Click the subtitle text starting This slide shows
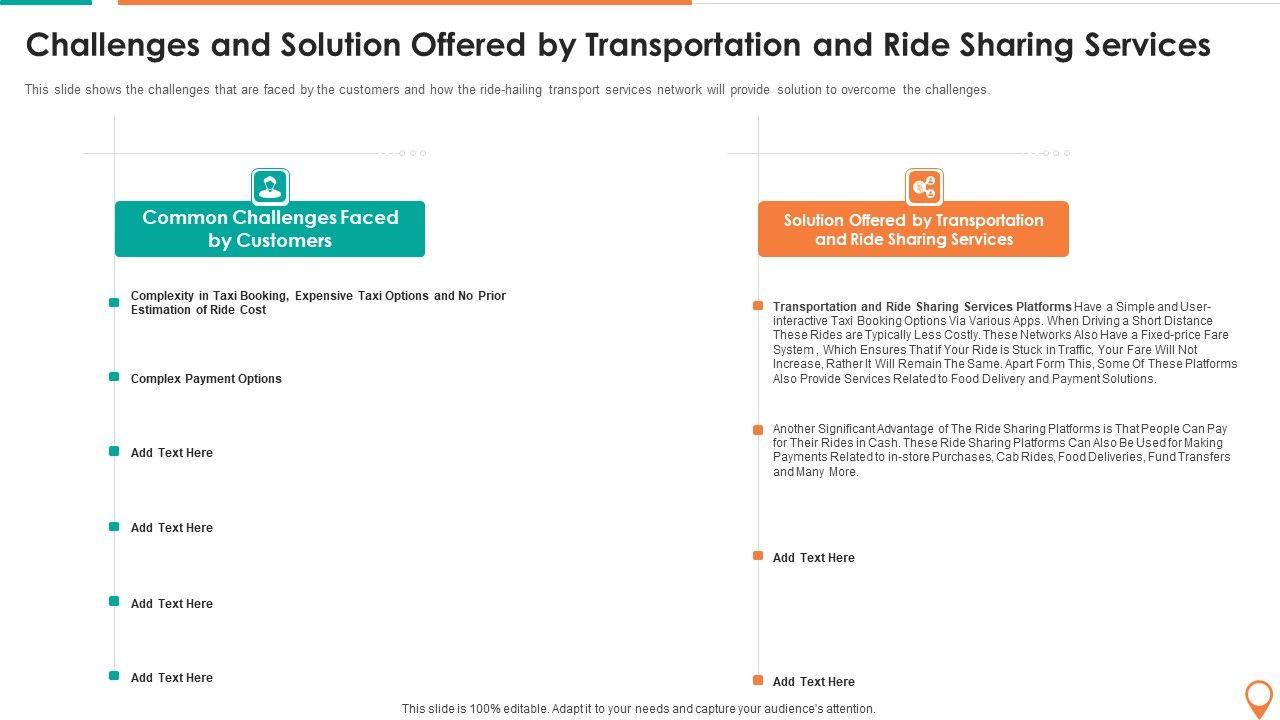Screen dimensions: 1280x720 point(507,90)
